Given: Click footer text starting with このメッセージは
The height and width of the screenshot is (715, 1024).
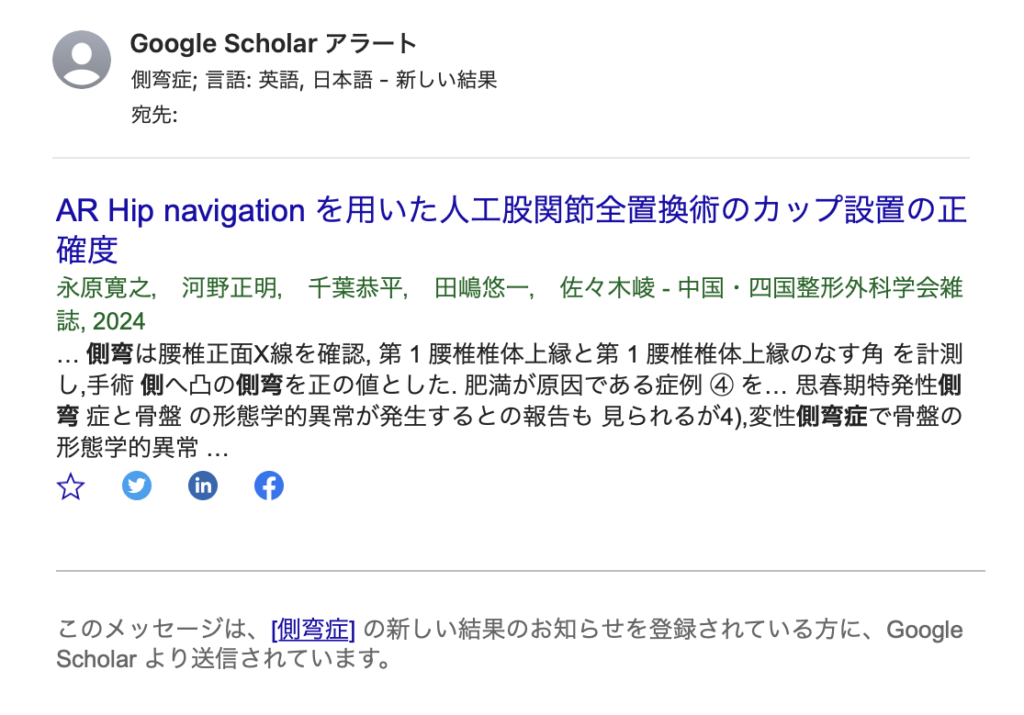Looking at the screenshot, I should [x=160, y=629].
